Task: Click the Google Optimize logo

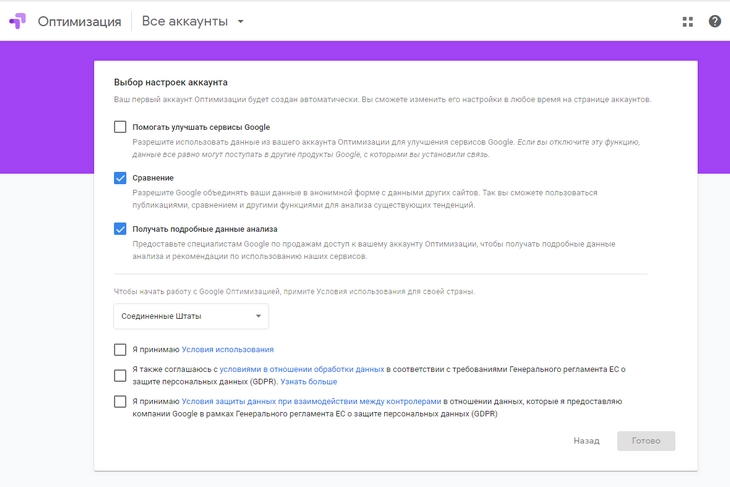Action: pos(18,21)
